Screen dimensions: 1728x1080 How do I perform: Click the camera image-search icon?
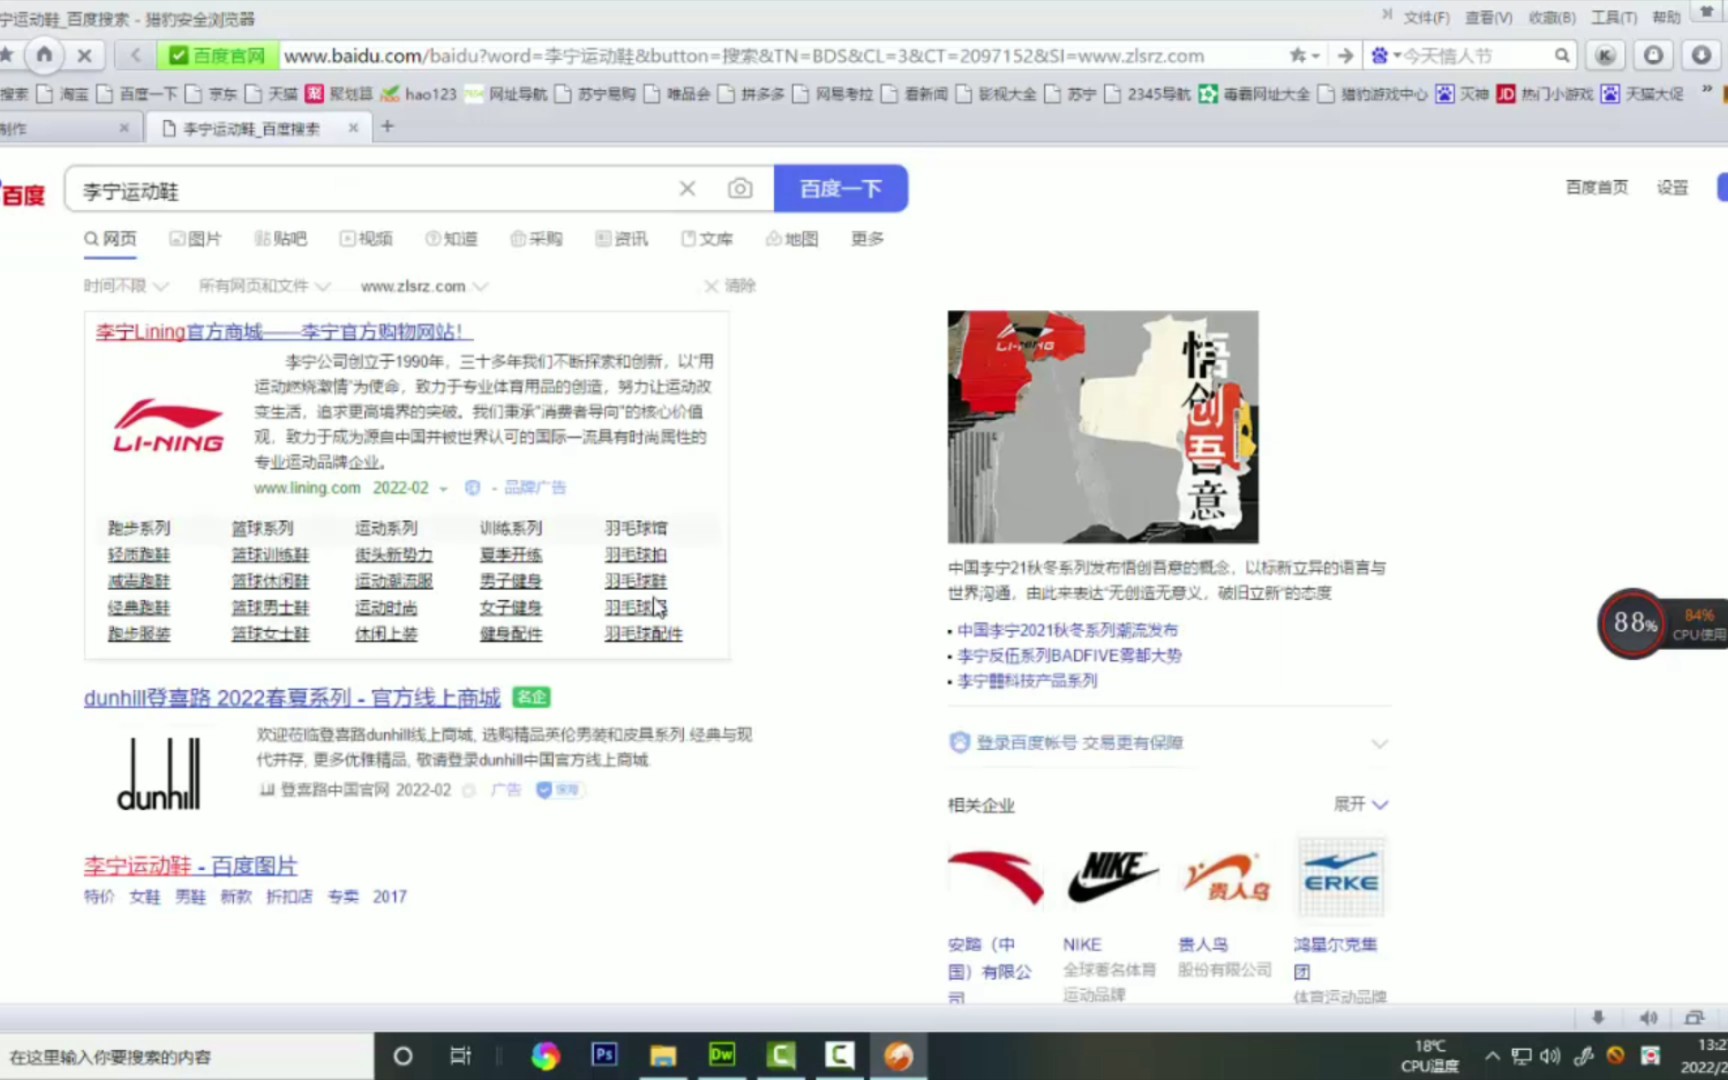point(740,189)
